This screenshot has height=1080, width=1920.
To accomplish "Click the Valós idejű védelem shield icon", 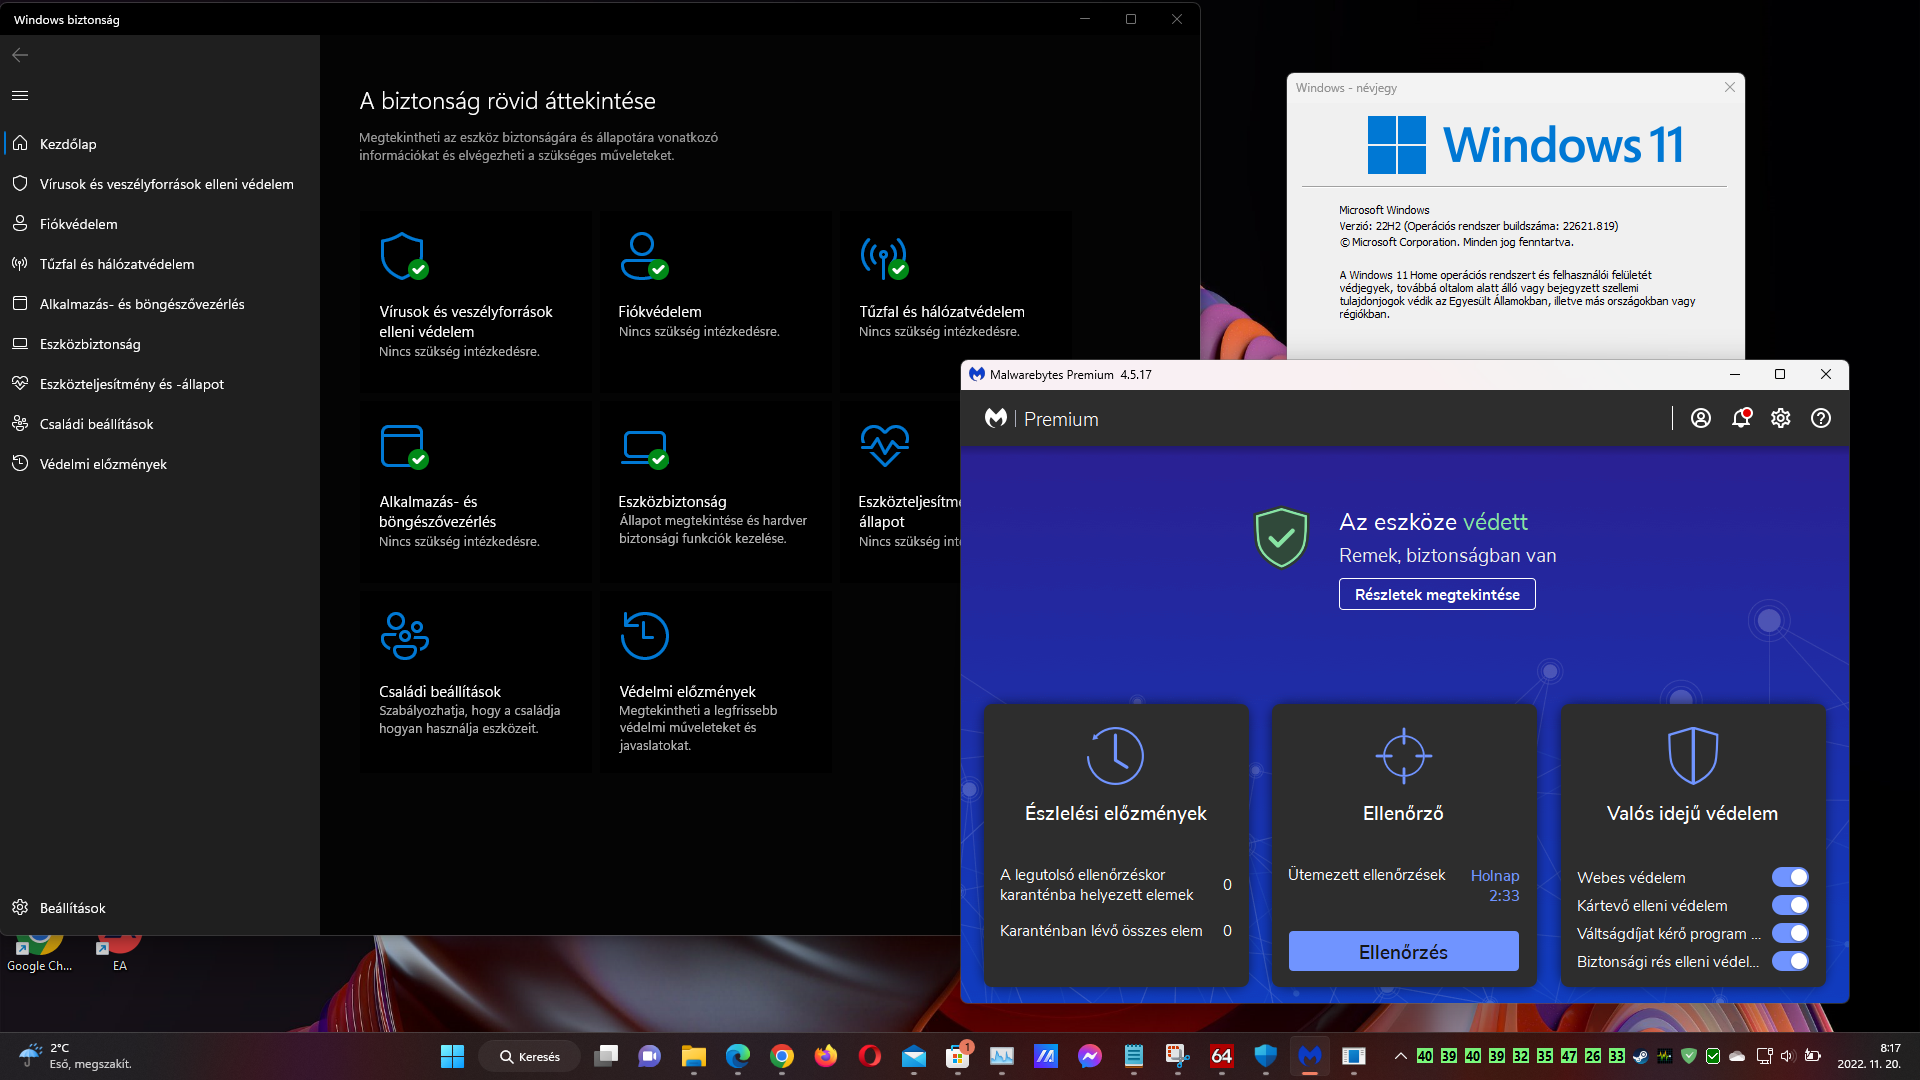I will 1692,755.
